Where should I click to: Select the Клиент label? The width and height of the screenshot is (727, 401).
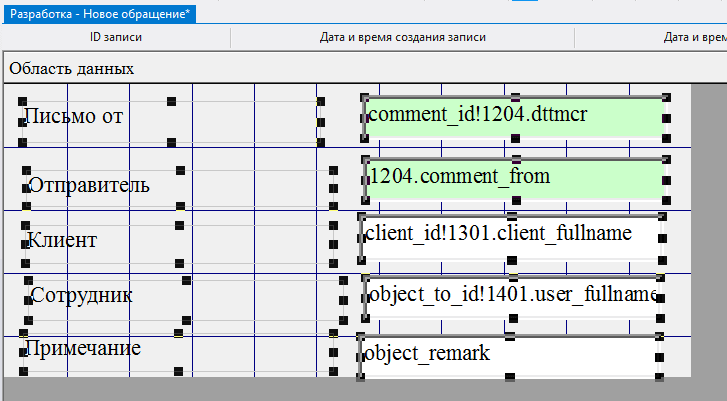click(62, 241)
